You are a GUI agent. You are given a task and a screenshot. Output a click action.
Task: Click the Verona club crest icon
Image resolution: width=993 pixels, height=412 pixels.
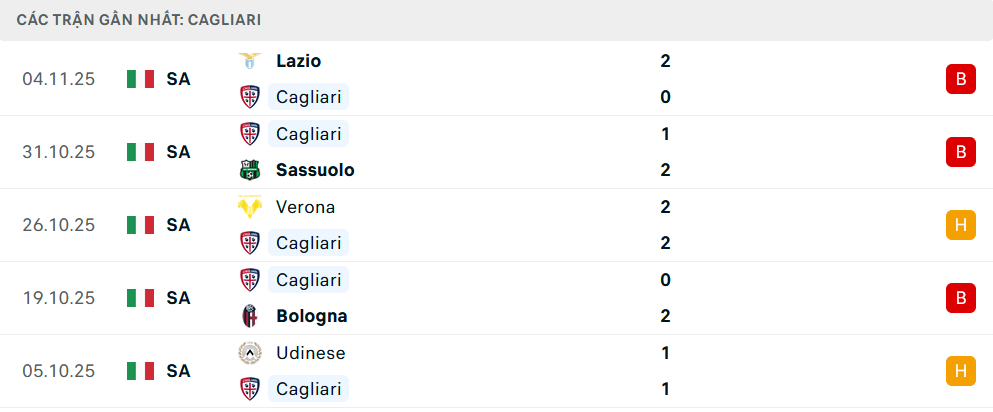tap(249, 207)
